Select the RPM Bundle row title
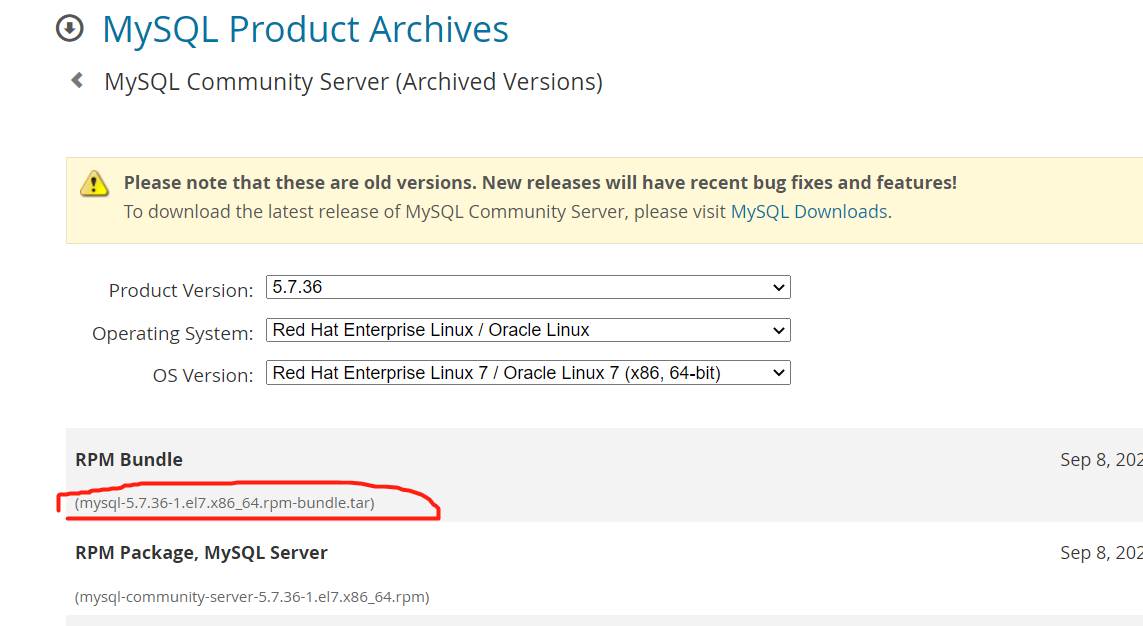This screenshot has height=626, width=1143. [x=129, y=460]
